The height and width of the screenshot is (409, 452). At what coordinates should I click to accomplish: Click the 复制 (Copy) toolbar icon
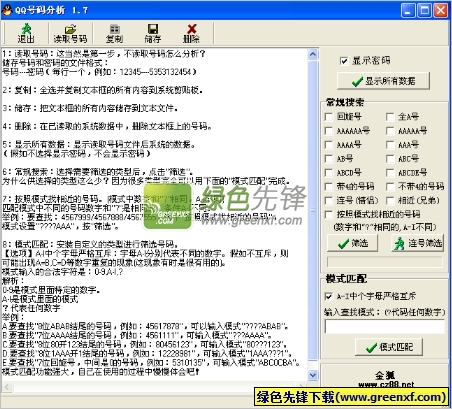click(x=114, y=33)
